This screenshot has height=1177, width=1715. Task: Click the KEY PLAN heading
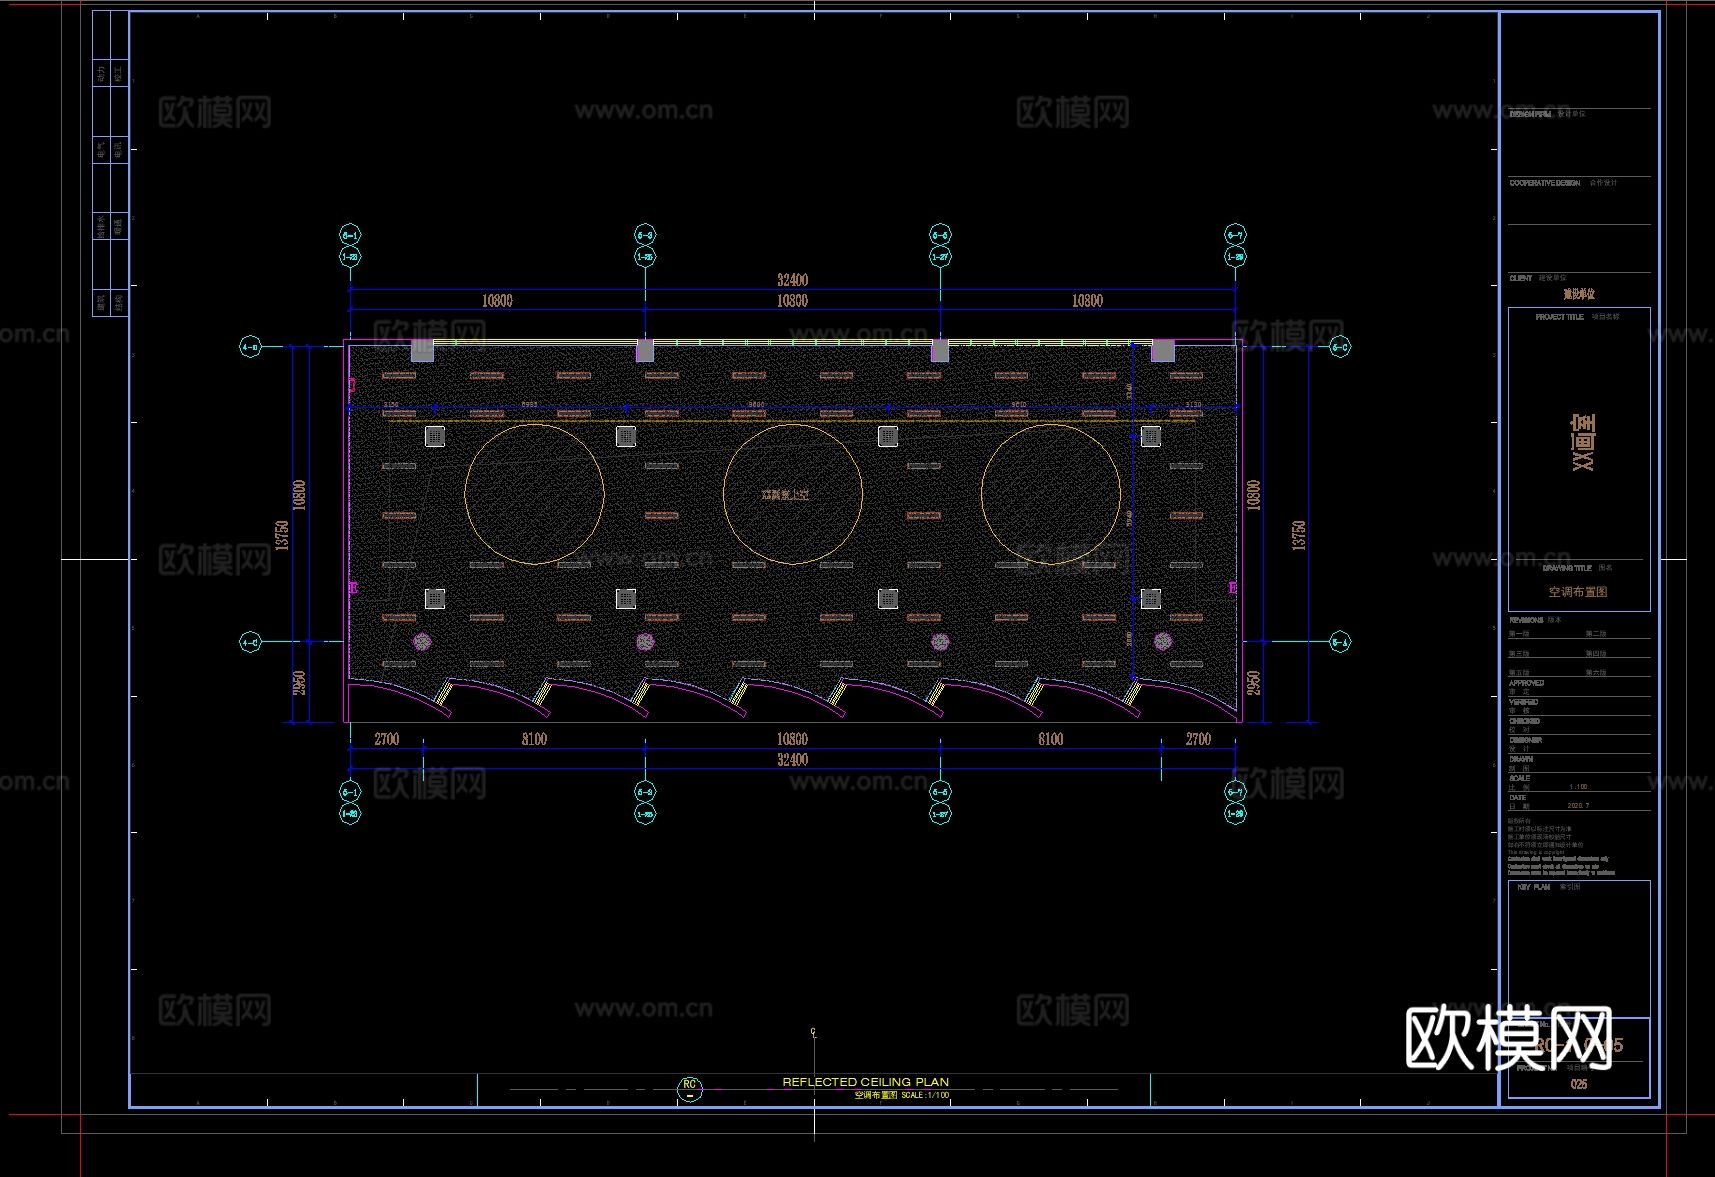pyautogui.click(x=1533, y=887)
